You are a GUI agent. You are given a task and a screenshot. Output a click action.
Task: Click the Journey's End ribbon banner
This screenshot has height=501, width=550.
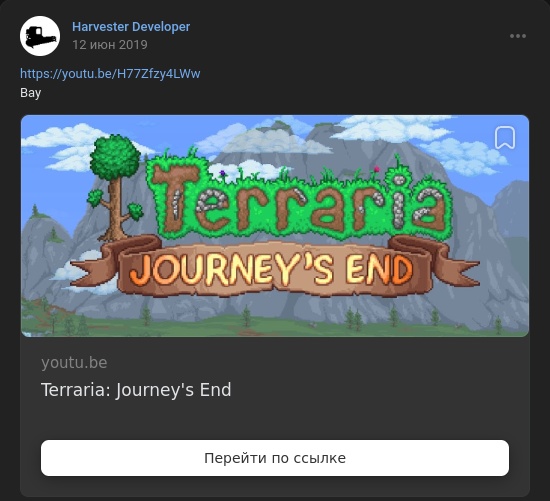pyautogui.click(x=275, y=268)
